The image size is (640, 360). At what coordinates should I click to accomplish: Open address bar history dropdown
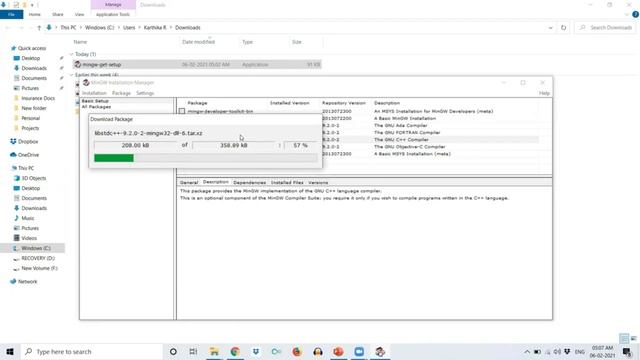[x=551, y=28]
